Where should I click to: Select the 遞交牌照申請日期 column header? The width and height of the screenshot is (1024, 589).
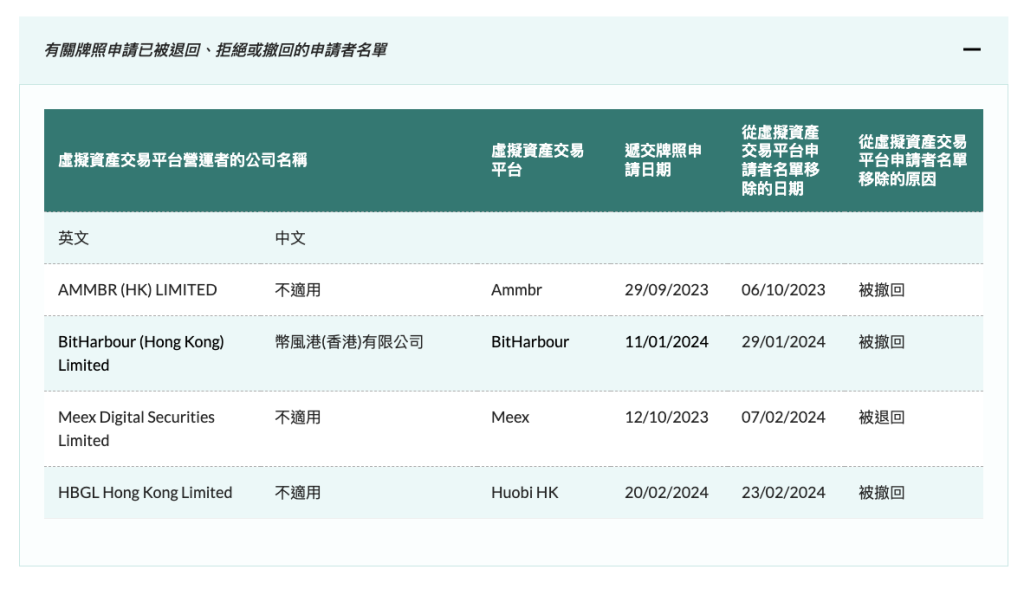click(x=663, y=160)
